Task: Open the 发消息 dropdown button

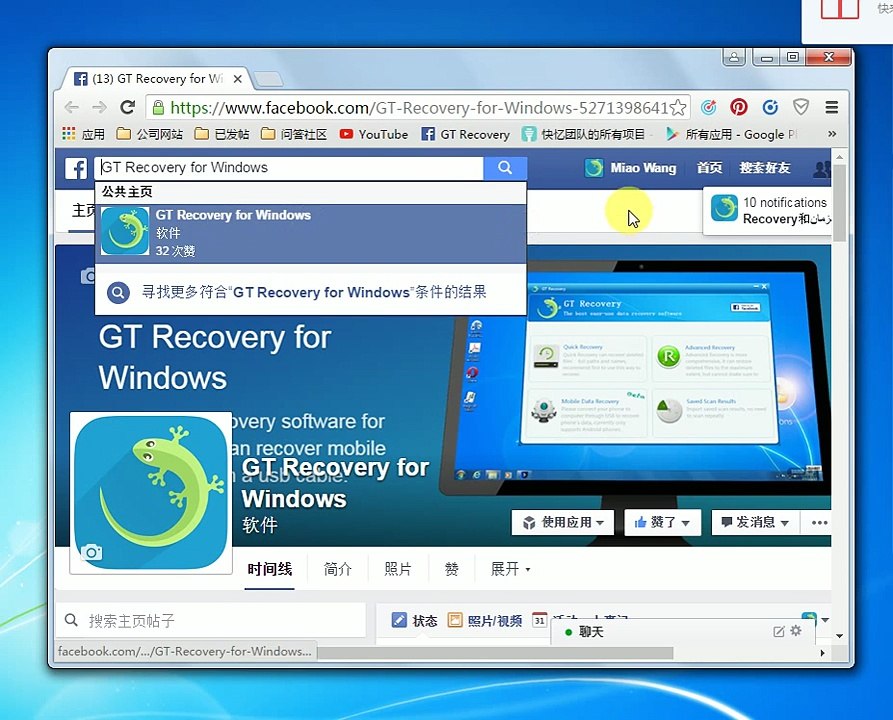Action: pyautogui.click(x=755, y=522)
